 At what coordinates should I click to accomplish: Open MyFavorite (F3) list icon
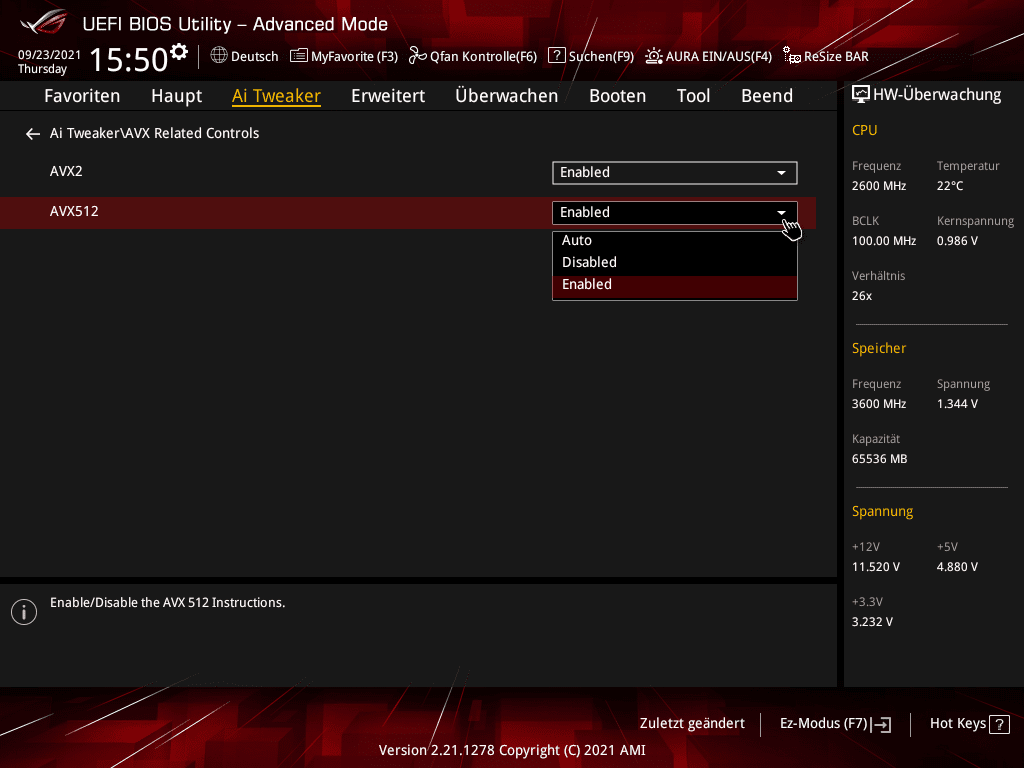[x=298, y=56]
